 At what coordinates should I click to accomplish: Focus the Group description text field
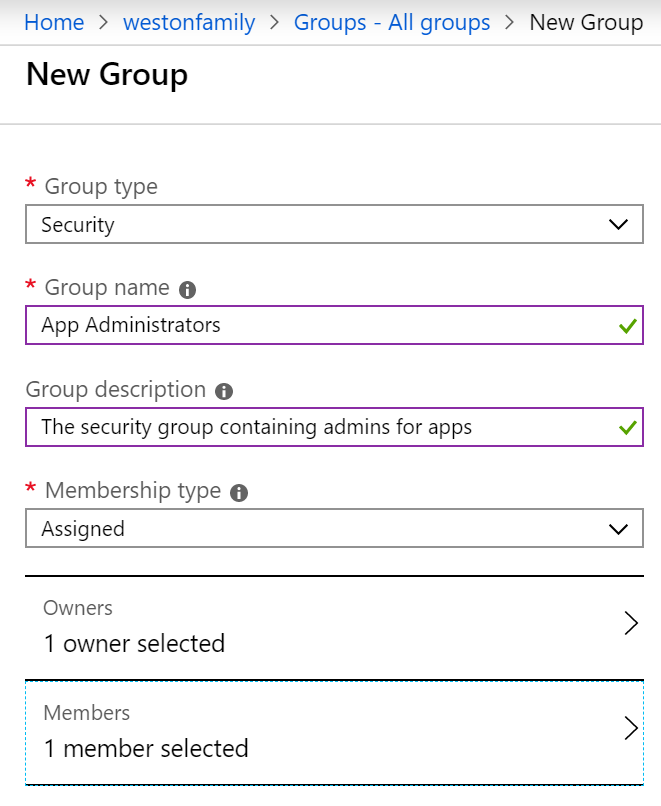pos(334,427)
